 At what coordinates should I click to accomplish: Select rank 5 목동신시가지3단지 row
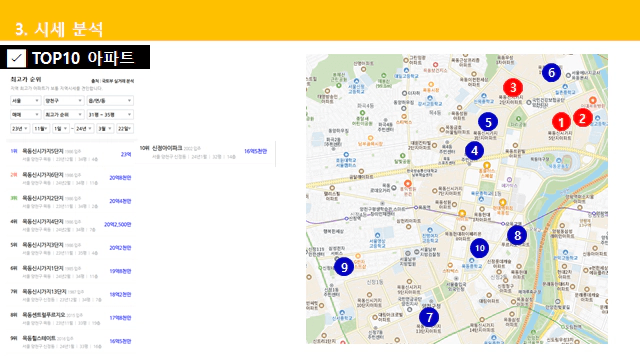pyautogui.click(x=71, y=248)
